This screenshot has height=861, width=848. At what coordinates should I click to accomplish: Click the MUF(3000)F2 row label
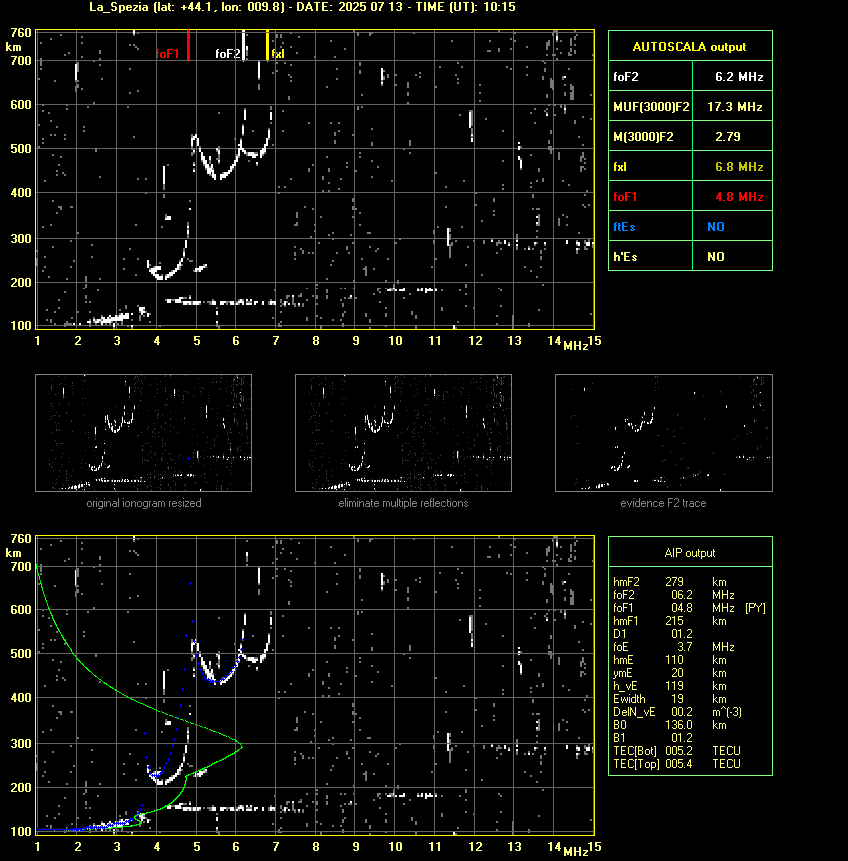651,107
